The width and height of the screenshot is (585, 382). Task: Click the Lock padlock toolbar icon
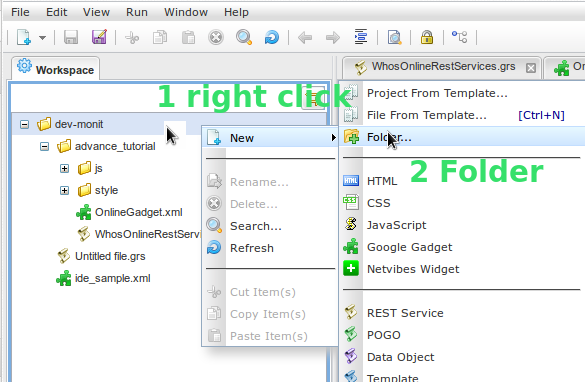tap(427, 37)
